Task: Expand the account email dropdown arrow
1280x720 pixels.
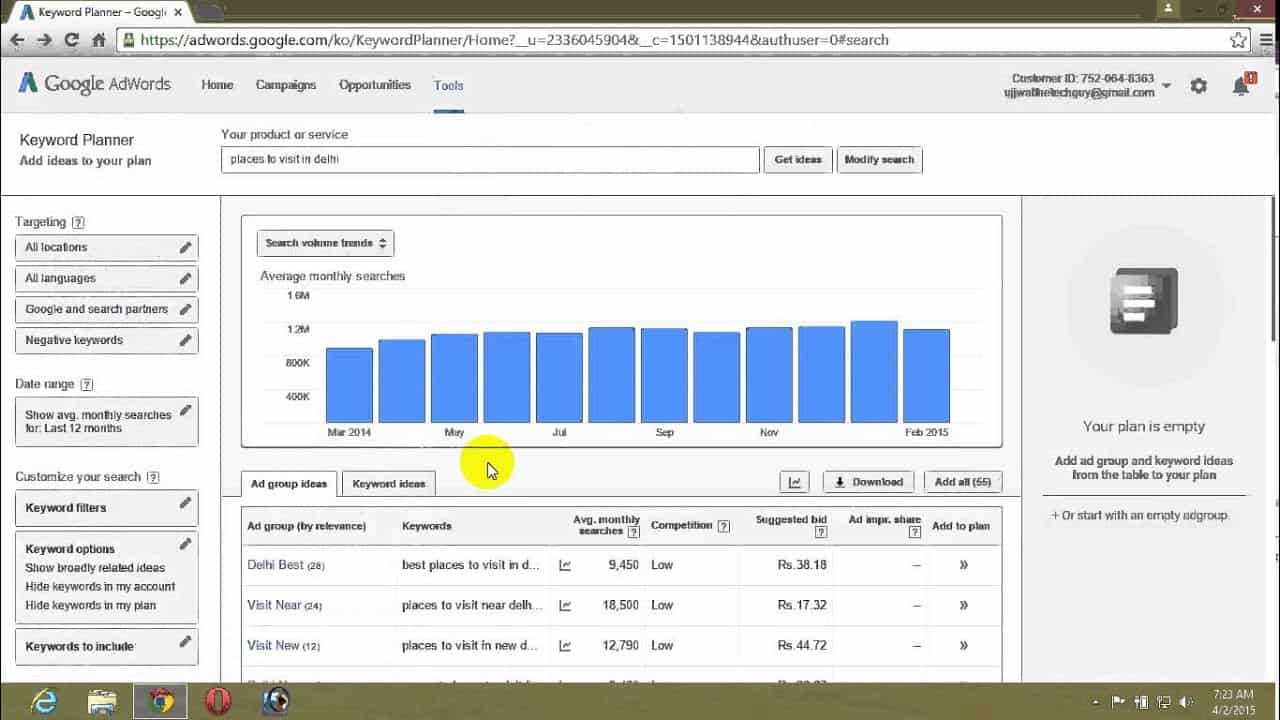Action: [x=1166, y=87]
